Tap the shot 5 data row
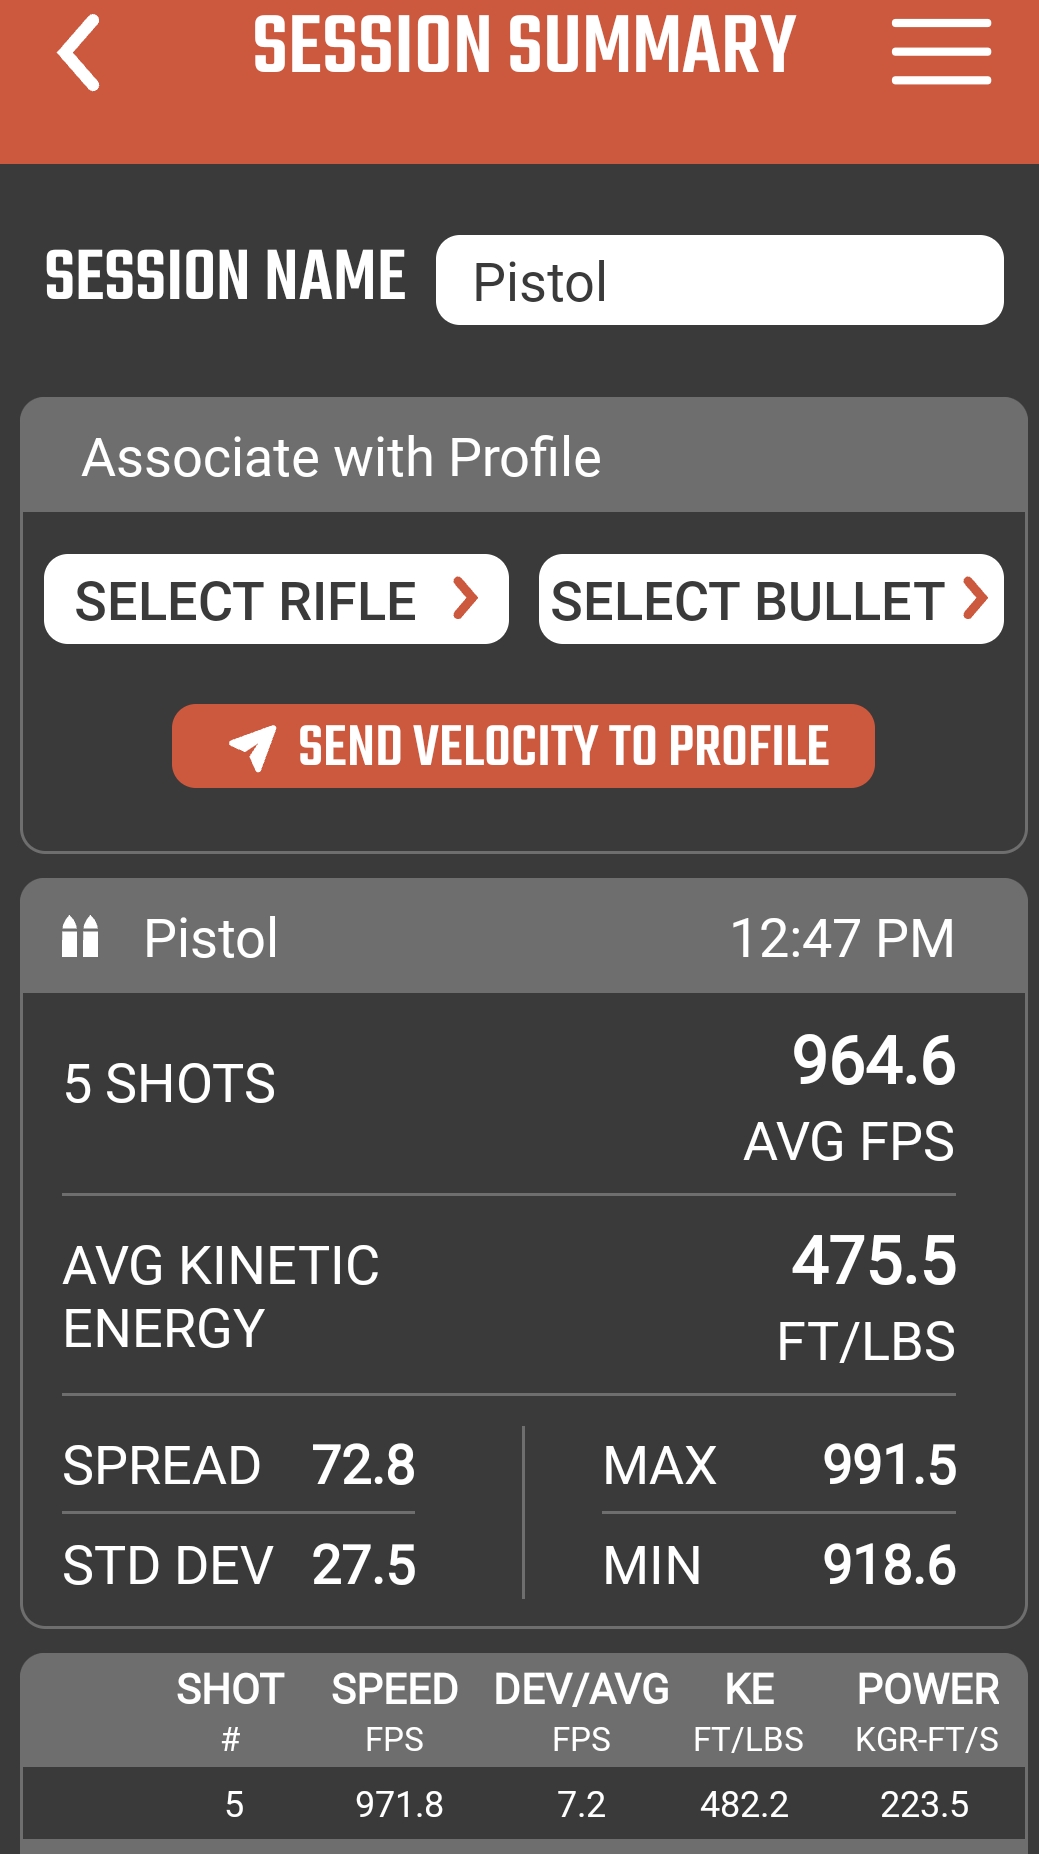 (x=524, y=1804)
